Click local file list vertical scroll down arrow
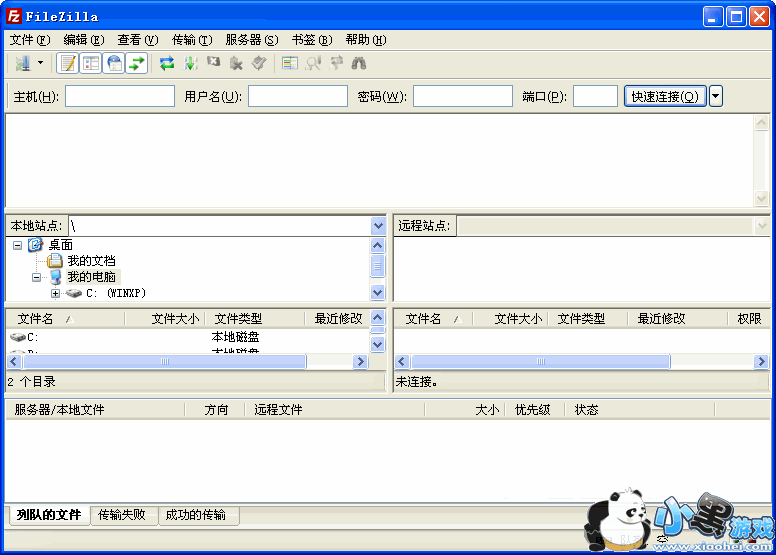The height and width of the screenshot is (555, 776). [x=378, y=344]
